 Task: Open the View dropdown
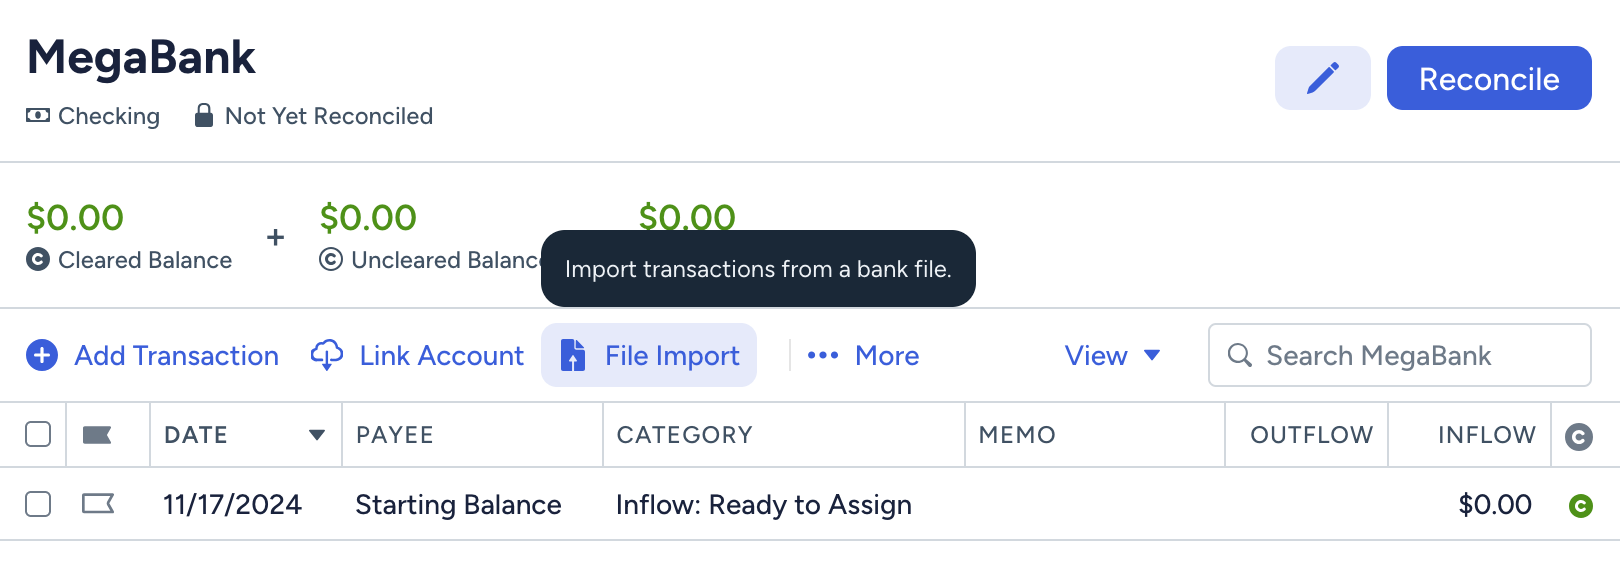[x=1112, y=356]
